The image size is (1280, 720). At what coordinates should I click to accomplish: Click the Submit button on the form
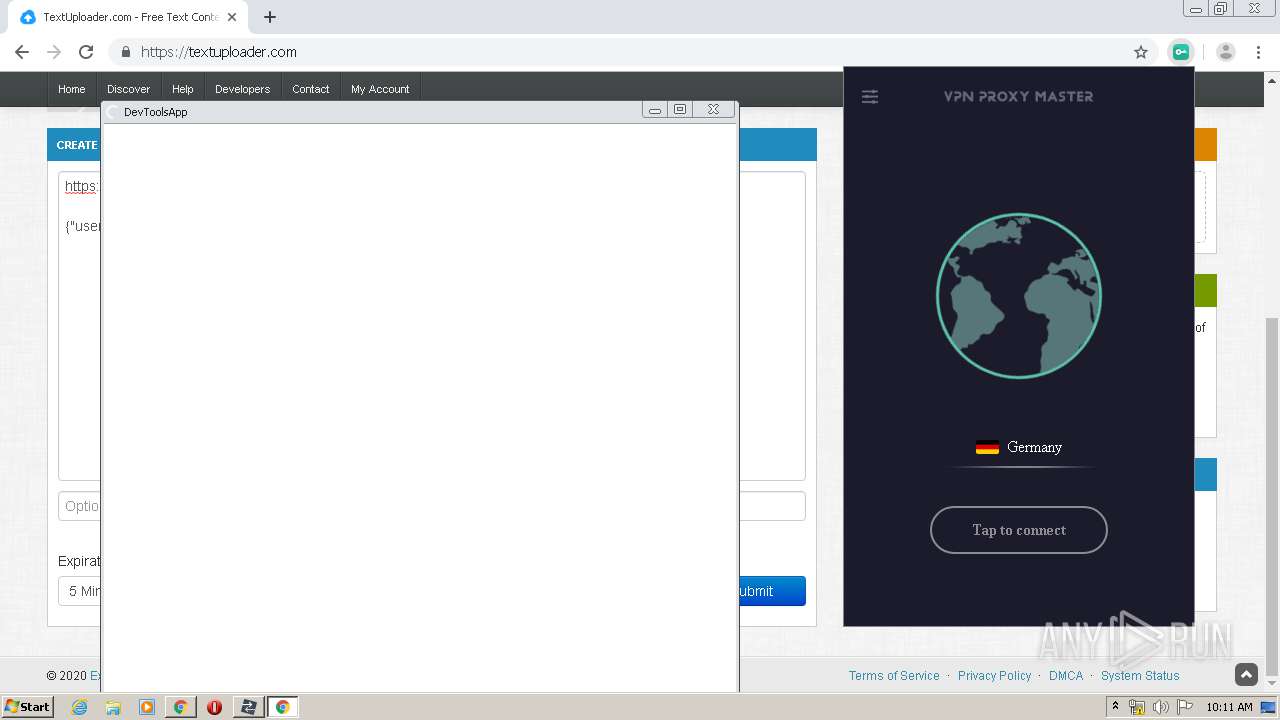(772, 591)
